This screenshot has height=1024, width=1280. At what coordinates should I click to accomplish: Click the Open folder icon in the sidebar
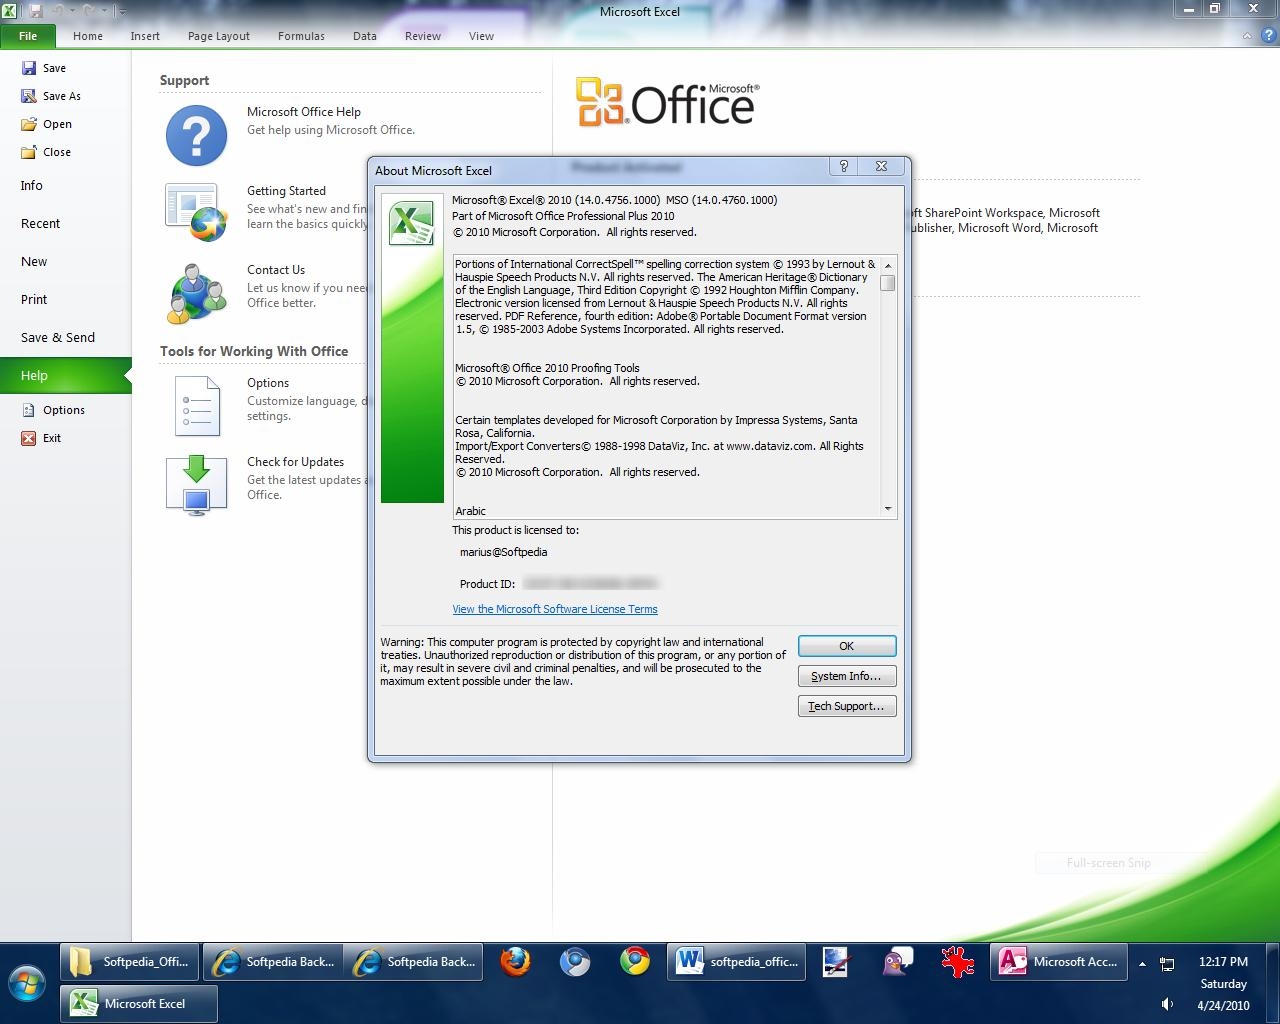28,124
